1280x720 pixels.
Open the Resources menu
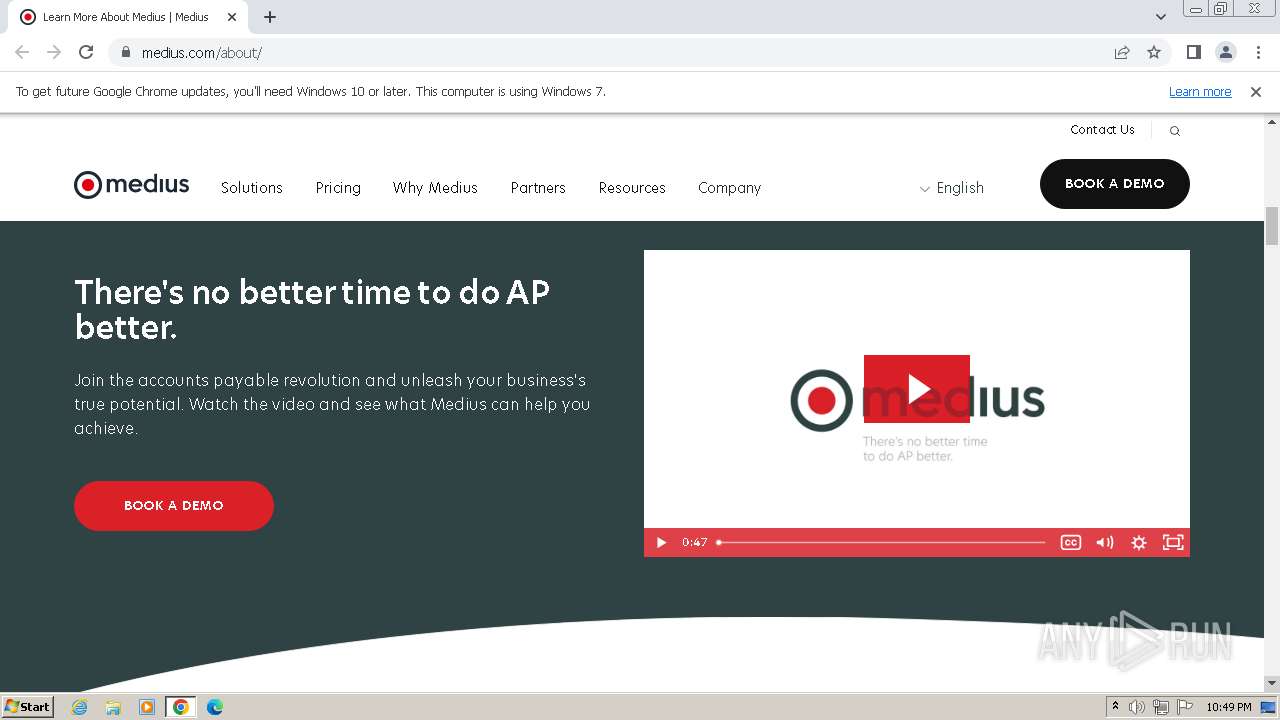(x=632, y=188)
